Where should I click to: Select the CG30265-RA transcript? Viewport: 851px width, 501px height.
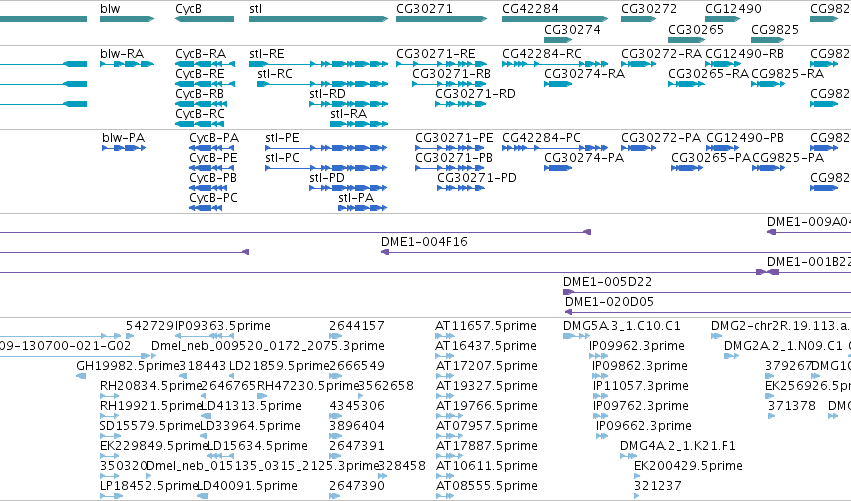pyautogui.click(x=687, y=84)
